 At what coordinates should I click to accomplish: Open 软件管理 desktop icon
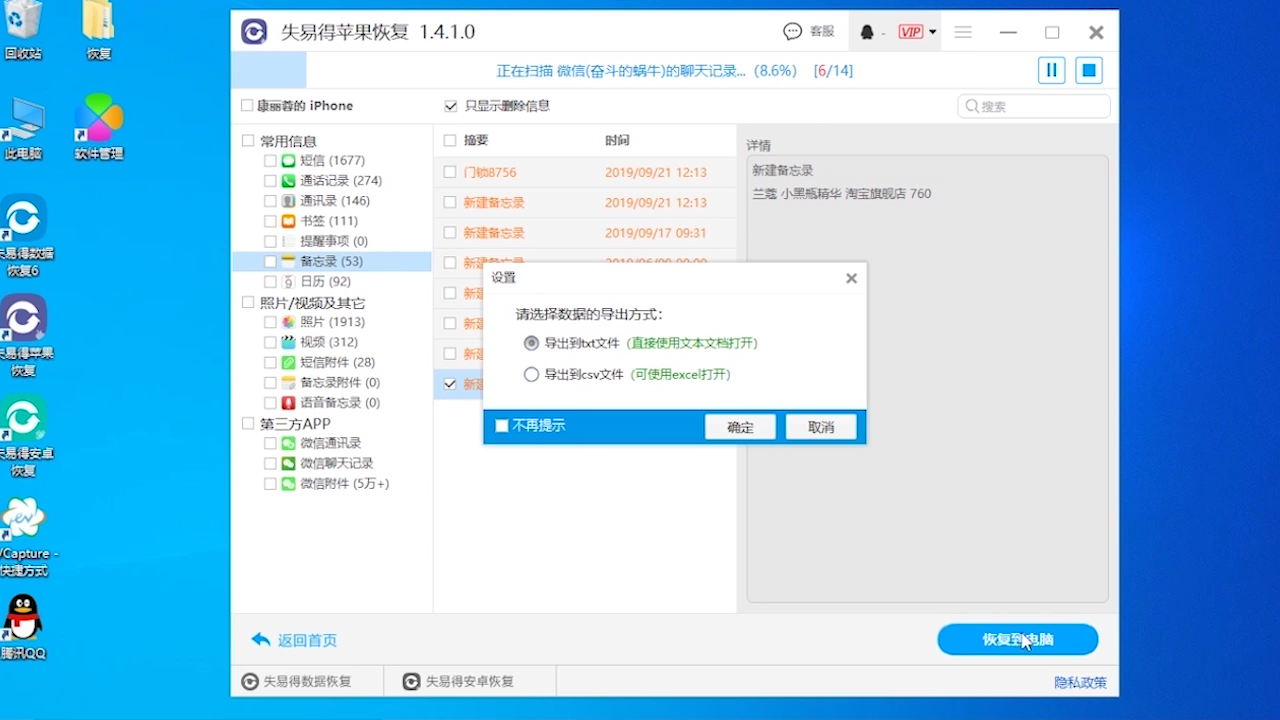(99, 128)
